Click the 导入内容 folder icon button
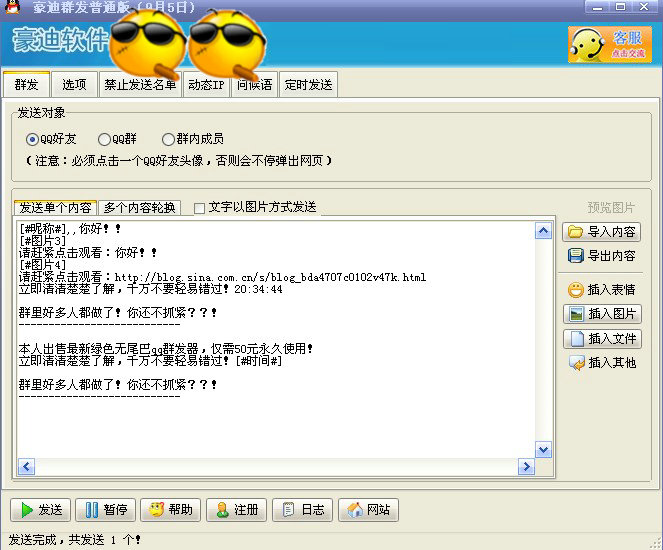663x550 pixels. coord(601,232)
